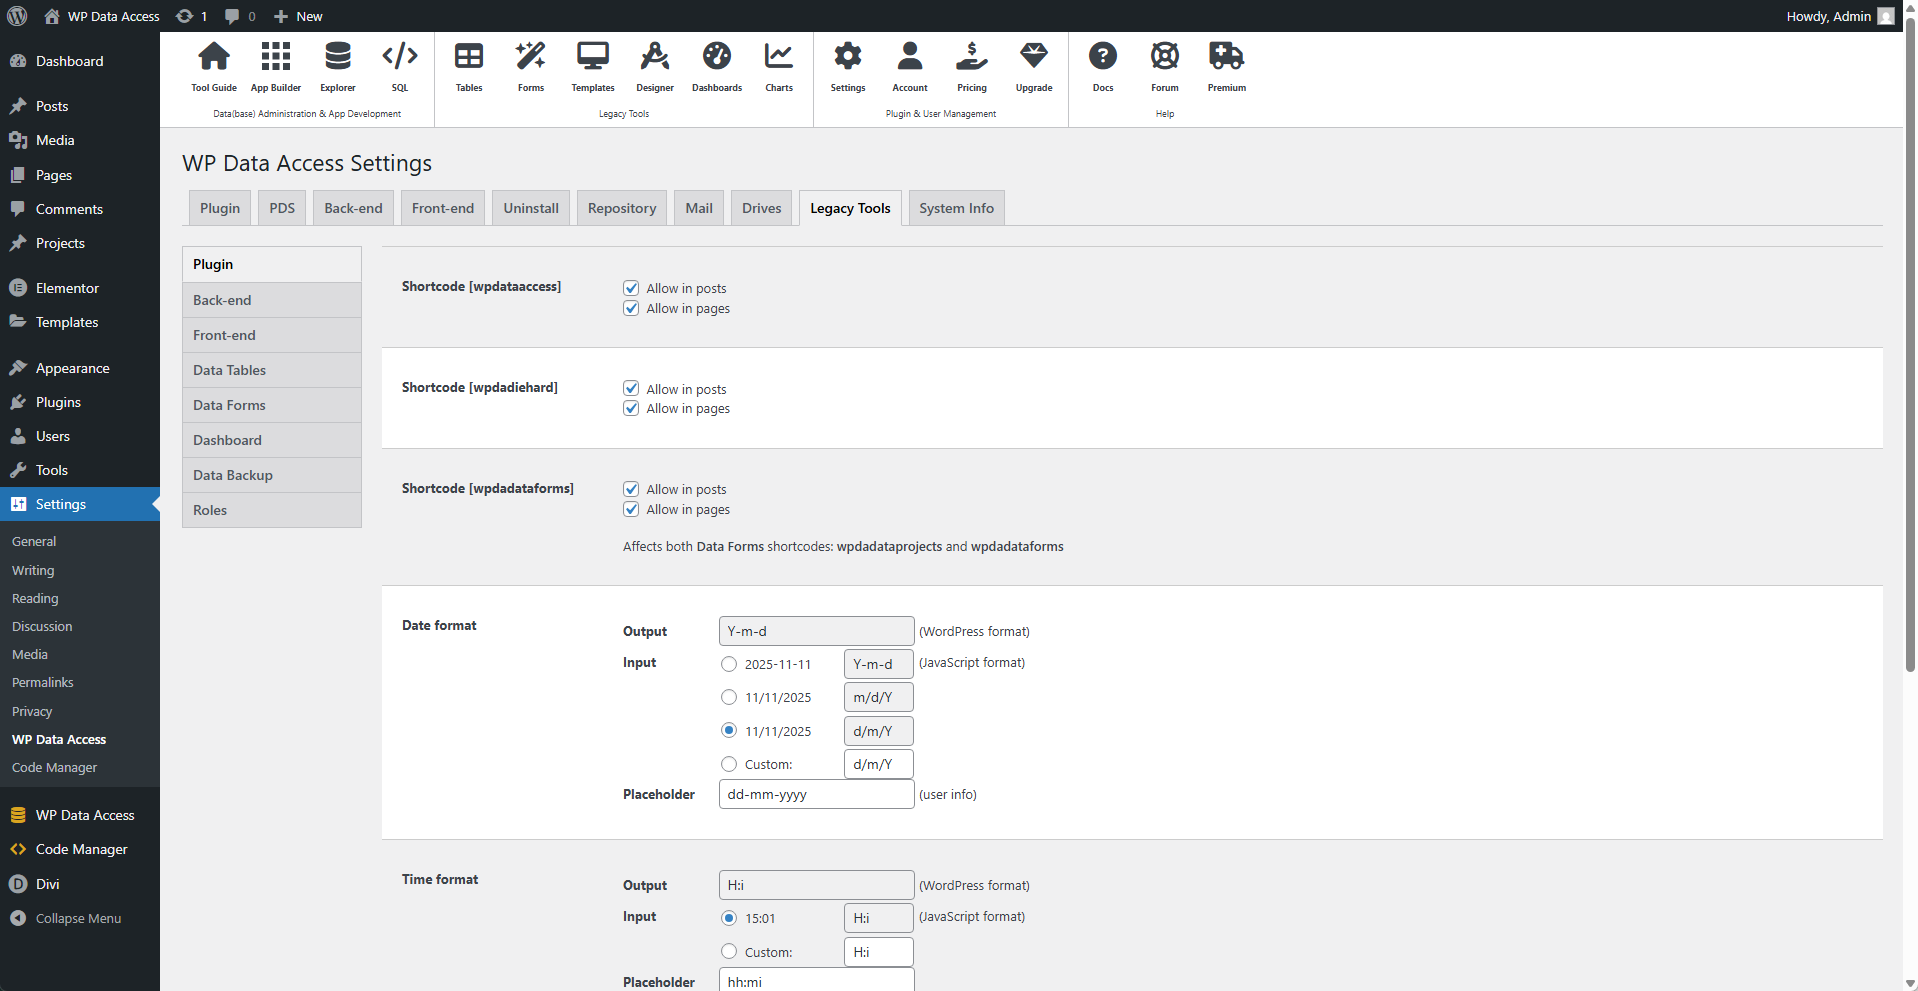Image resolution: width=1918 pixels, height=991 pixels.
Task: Open the System Info tab
Action: (x=955, y=207)
